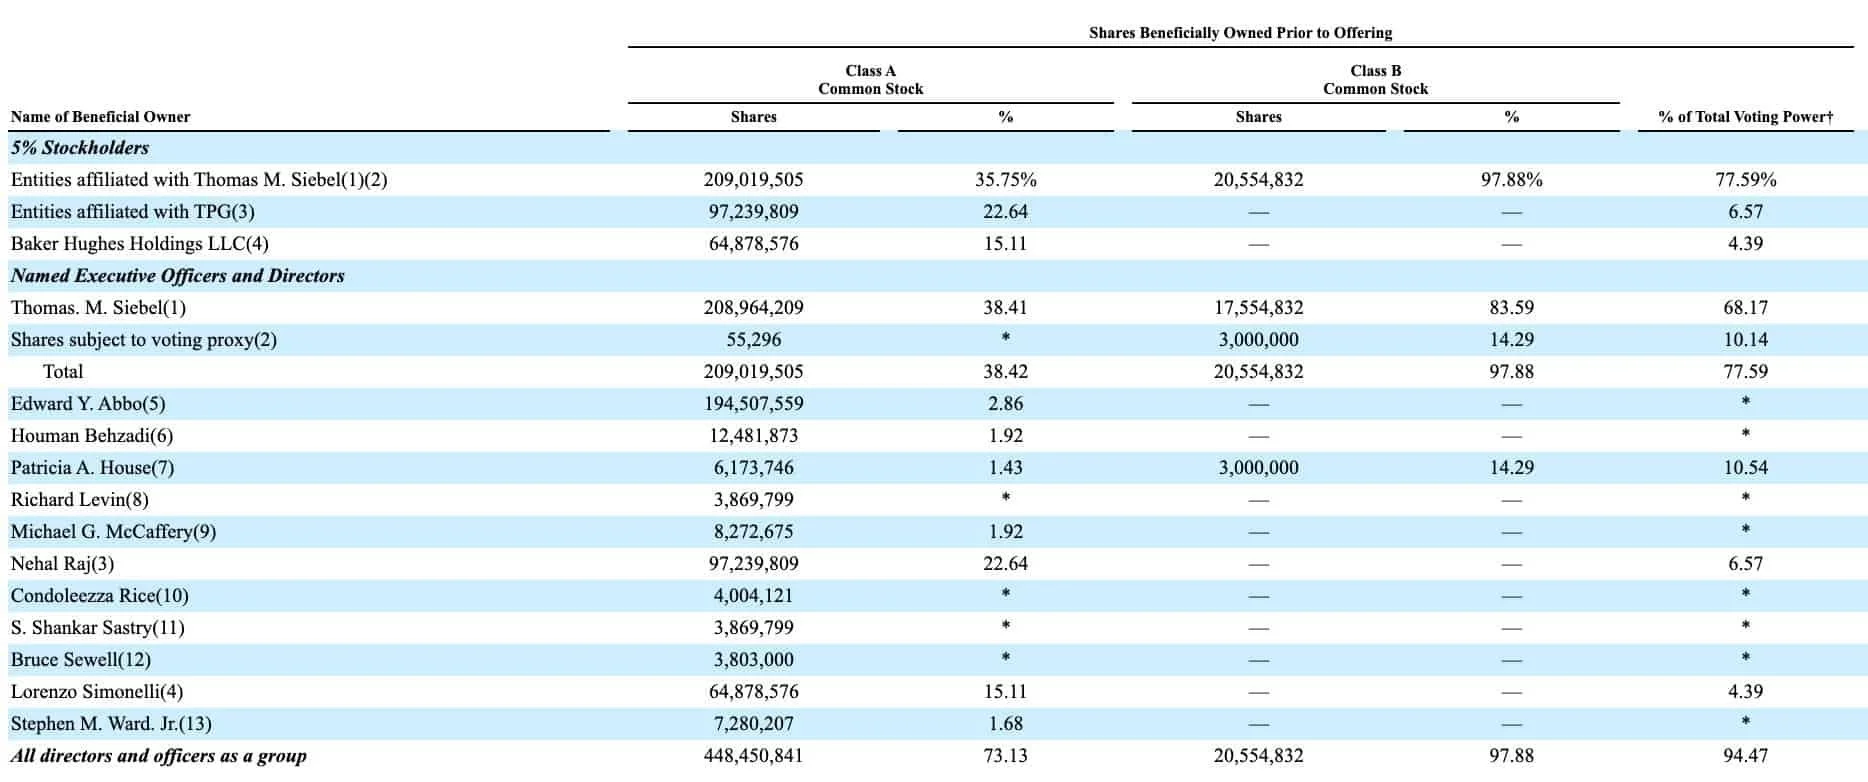Select share count 12,481,873
The image size is (1868, 782).
(x=754, y=436)
